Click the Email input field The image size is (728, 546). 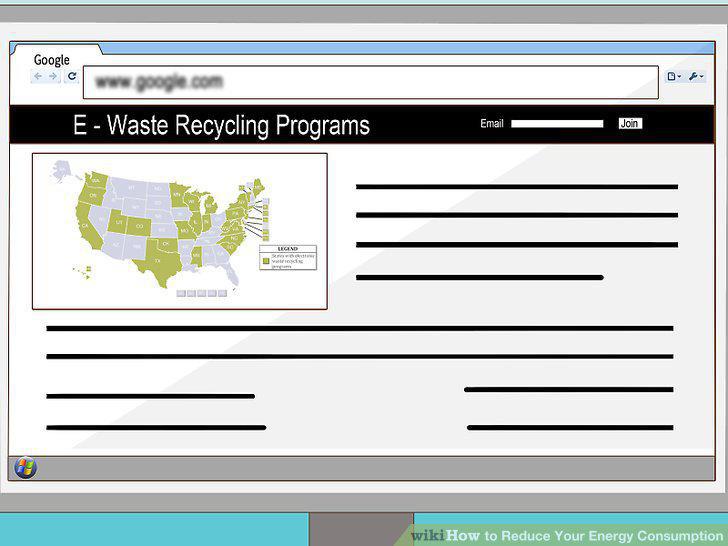point(557,124)
